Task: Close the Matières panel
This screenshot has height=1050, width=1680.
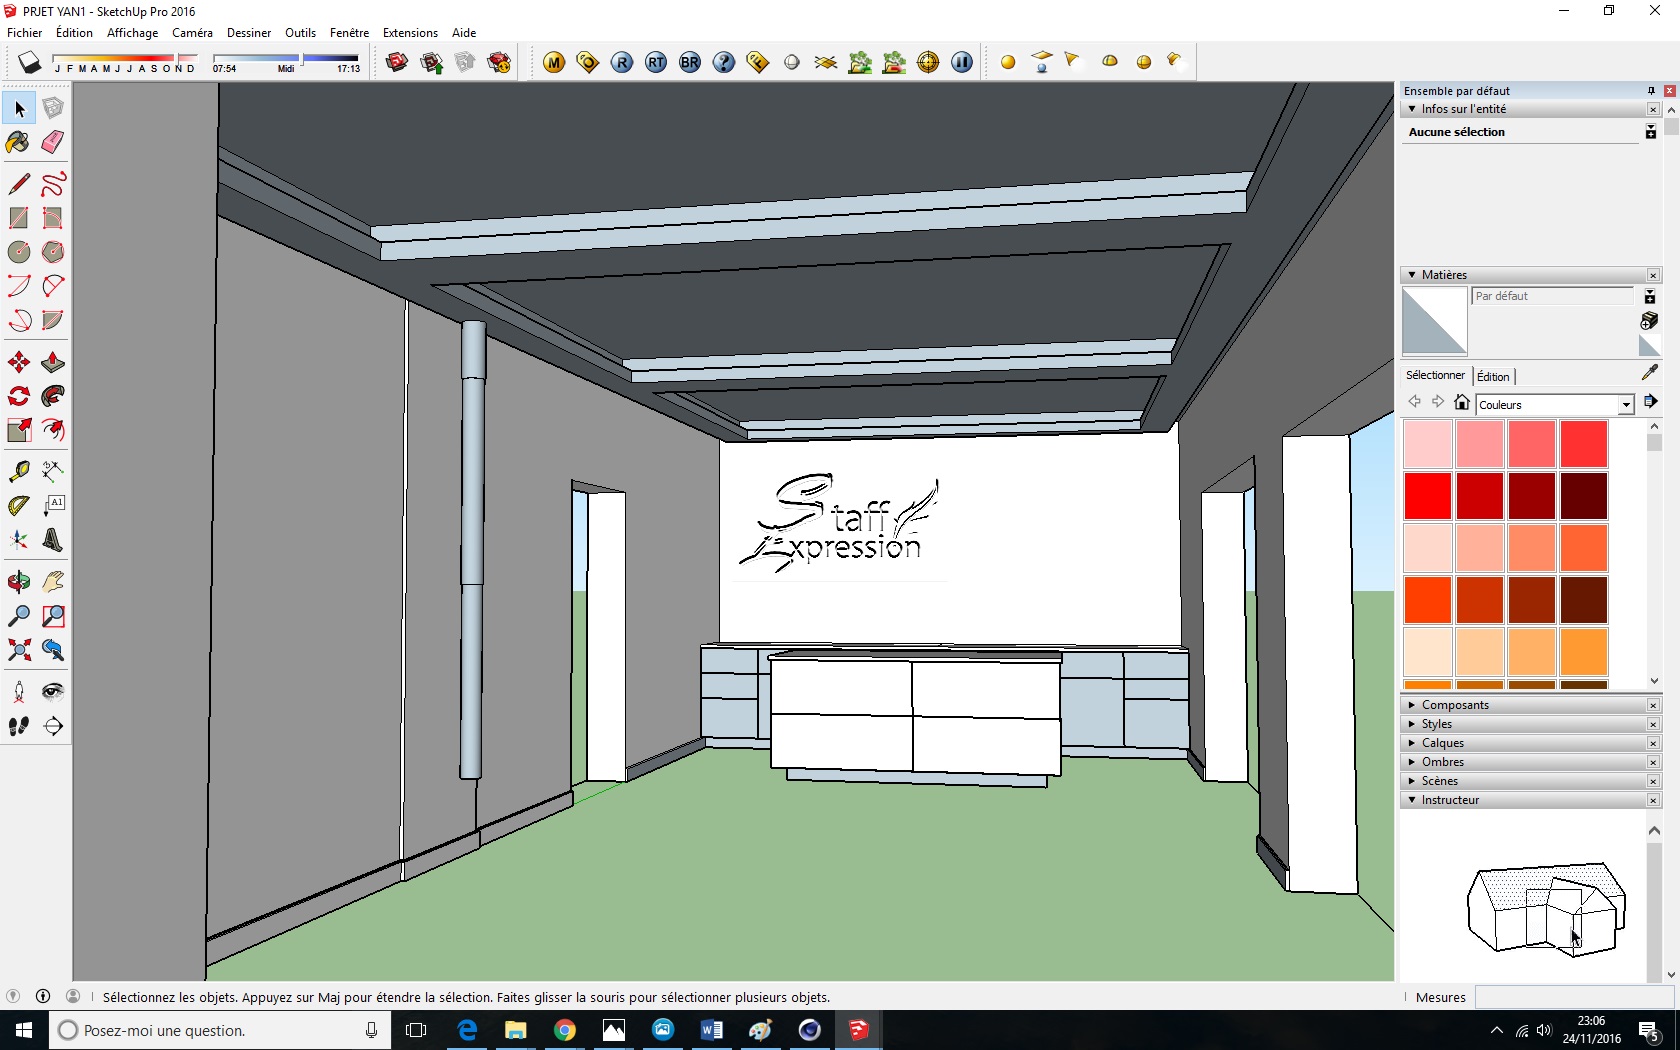Action: pos(1653,275)
